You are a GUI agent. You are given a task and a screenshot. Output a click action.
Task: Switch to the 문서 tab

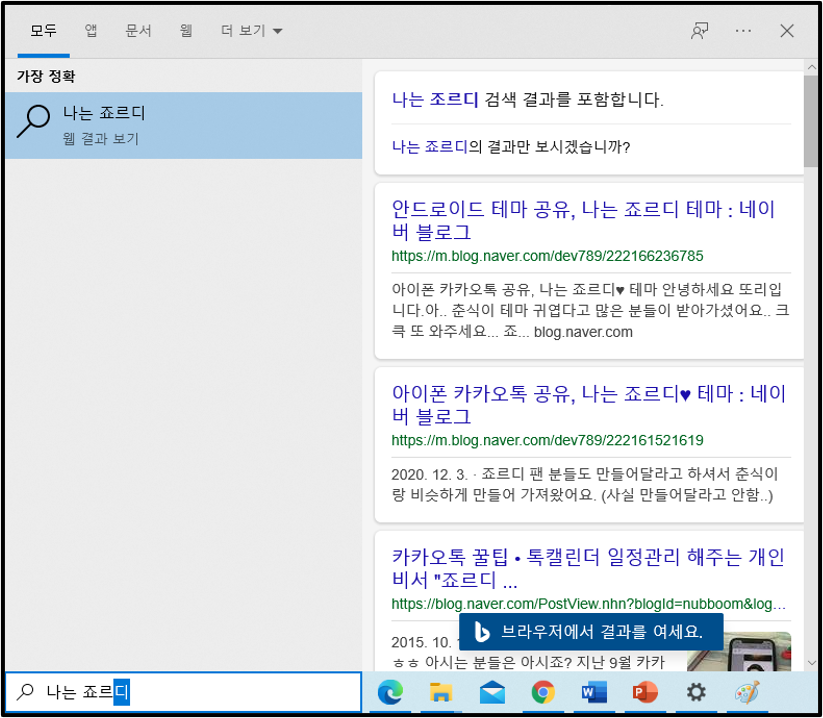(139, 31)
